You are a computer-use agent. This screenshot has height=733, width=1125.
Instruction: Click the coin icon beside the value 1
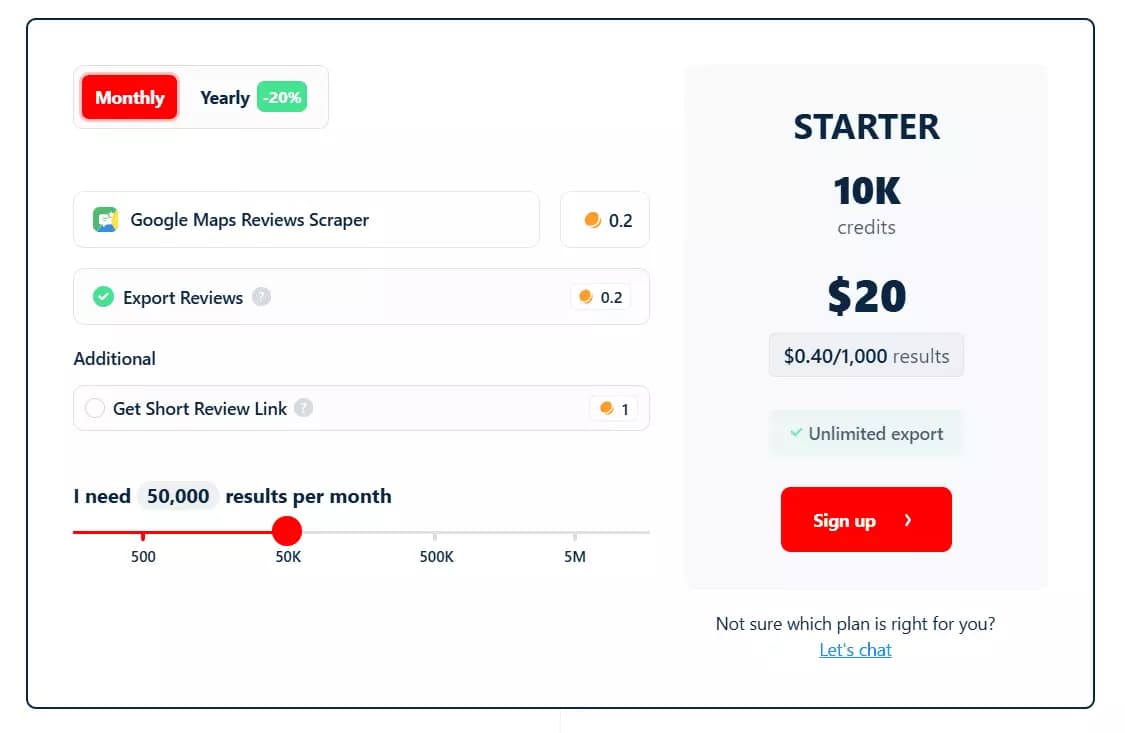(x=605, y=408)
